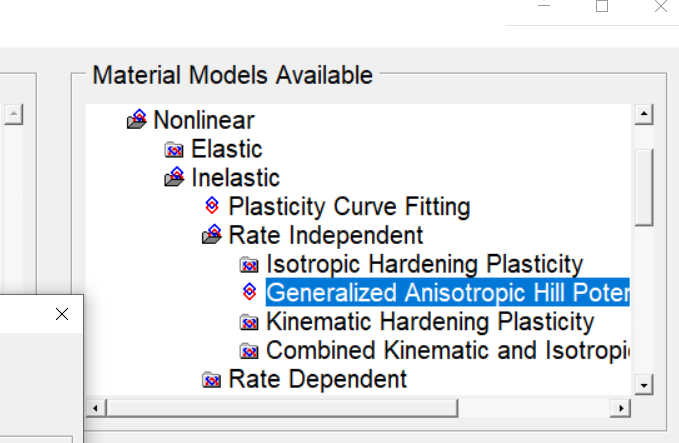Viewport: 679px width, 443px height.
Task: Click the Inelastic open folder icon
Action: click(175, 177)
